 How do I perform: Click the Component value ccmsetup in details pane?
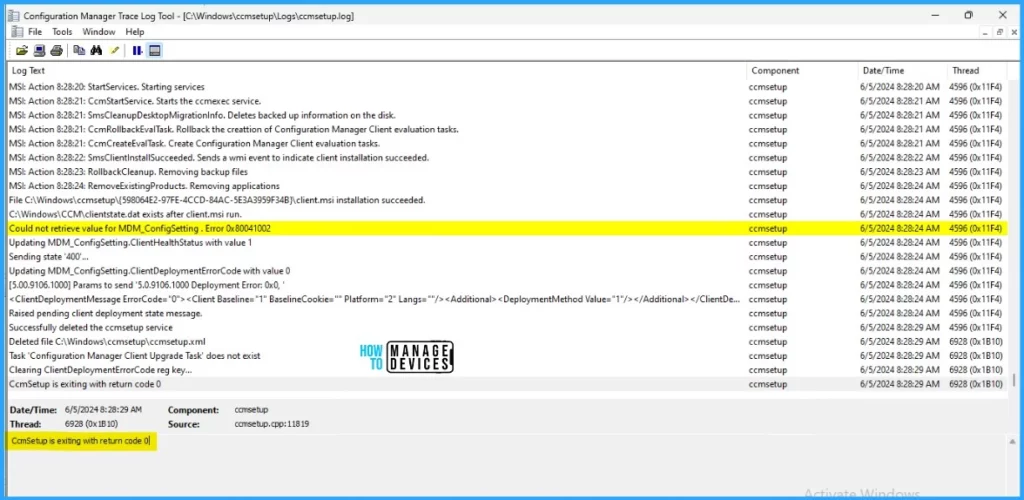click(x=251, y=410)
